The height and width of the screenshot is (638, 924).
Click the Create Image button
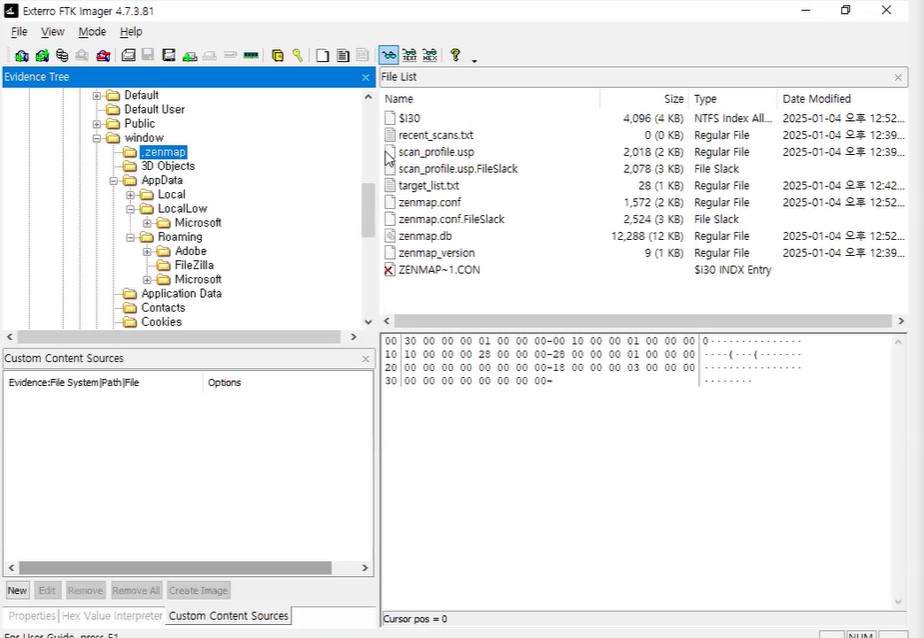pyautogui.click(x=198, y=590)
